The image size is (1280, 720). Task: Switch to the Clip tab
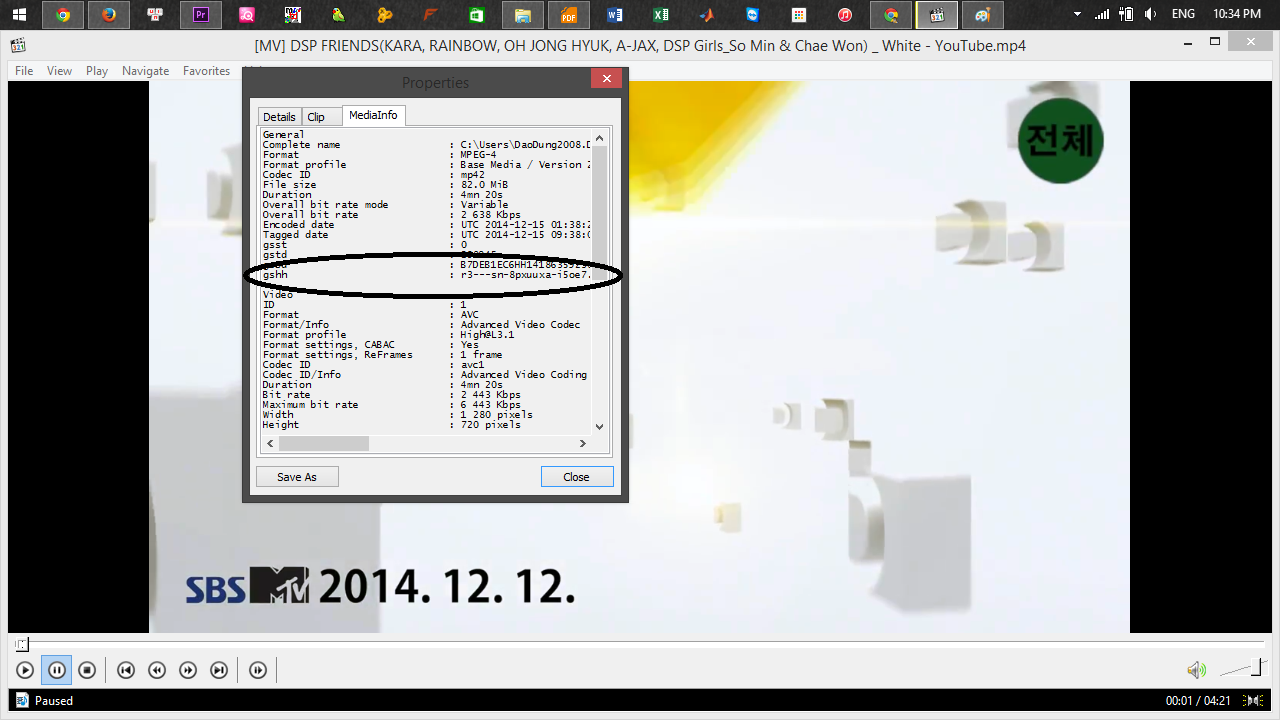point(316,117)
